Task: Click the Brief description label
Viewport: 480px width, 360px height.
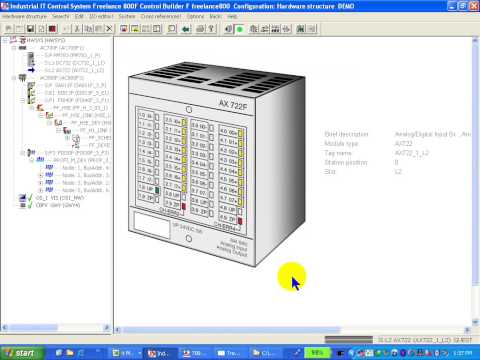Action: pyautogui.click(x=346, y=134)
